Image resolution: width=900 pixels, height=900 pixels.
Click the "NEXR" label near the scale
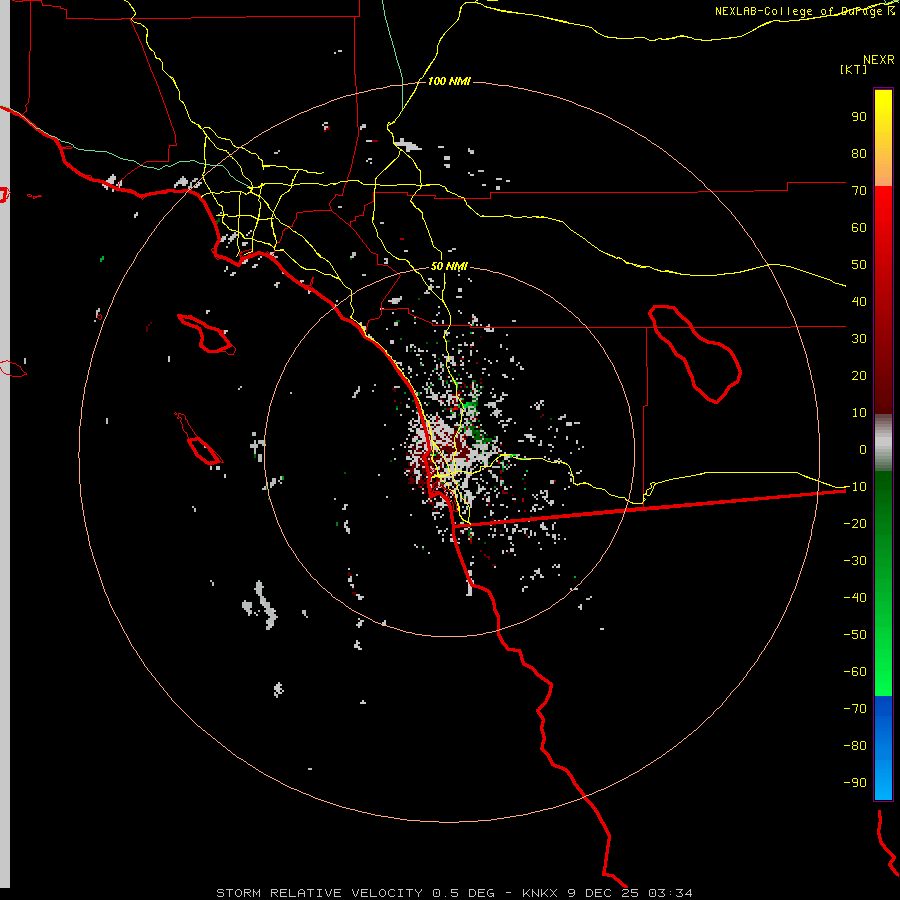click(x=879, y=60)
